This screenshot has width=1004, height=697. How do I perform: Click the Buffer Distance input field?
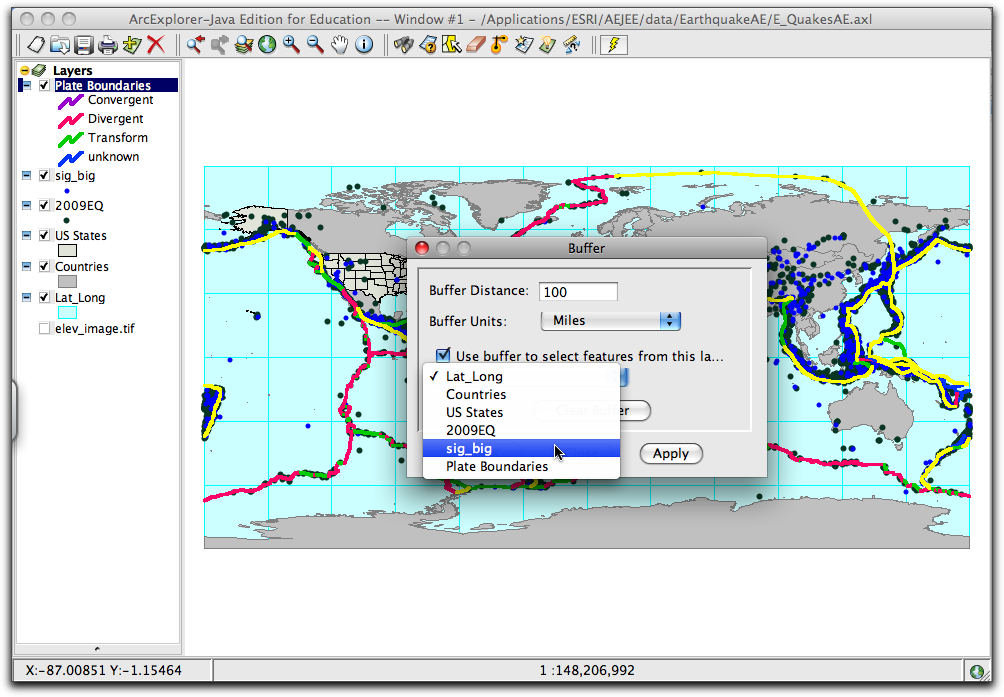(578, 292)
